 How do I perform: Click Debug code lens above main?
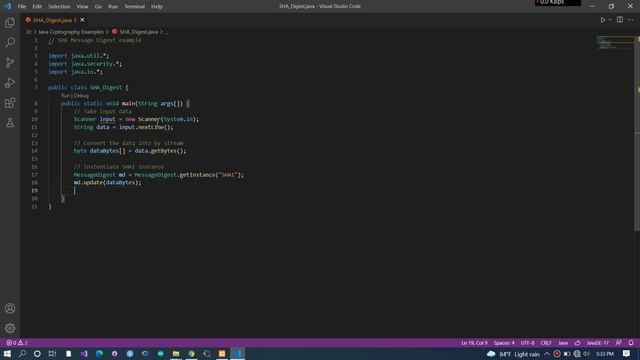(81, 96)
